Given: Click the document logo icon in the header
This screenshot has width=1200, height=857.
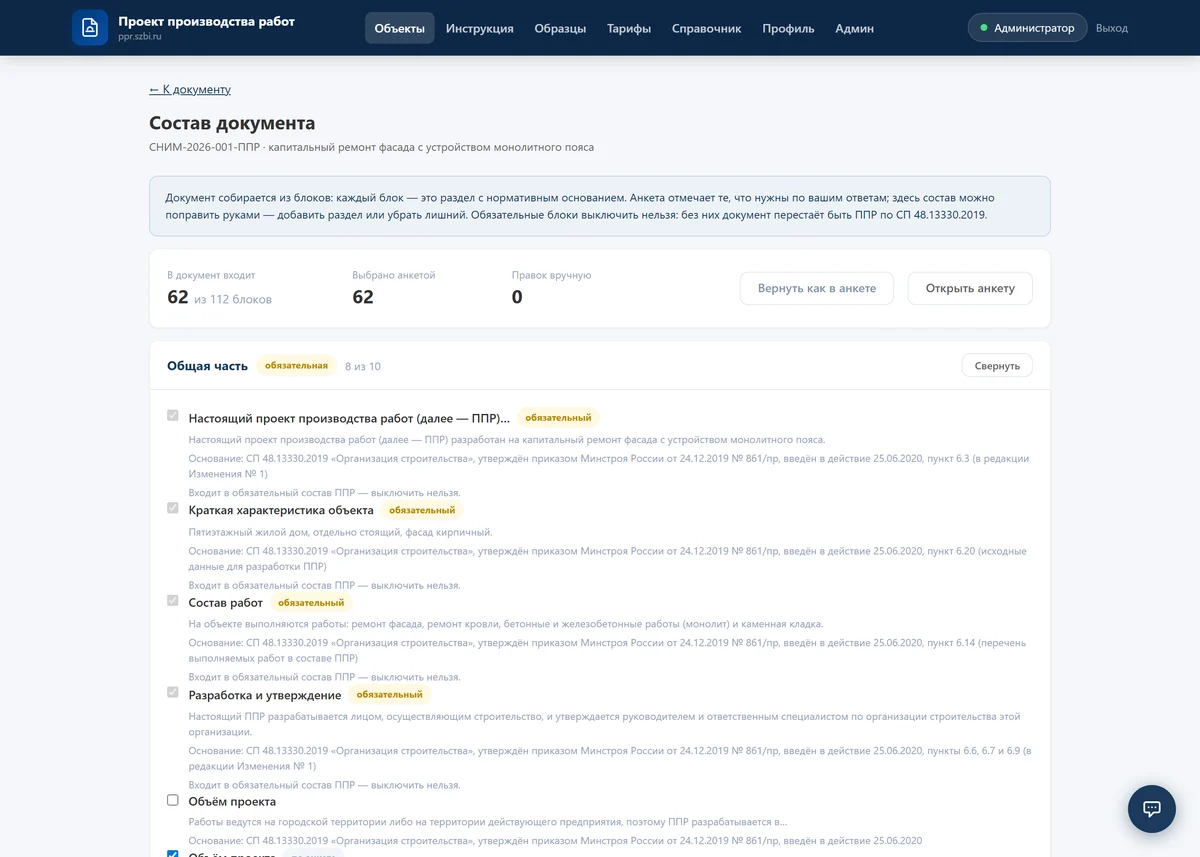Looking at the screenshot, I should 90,28.
